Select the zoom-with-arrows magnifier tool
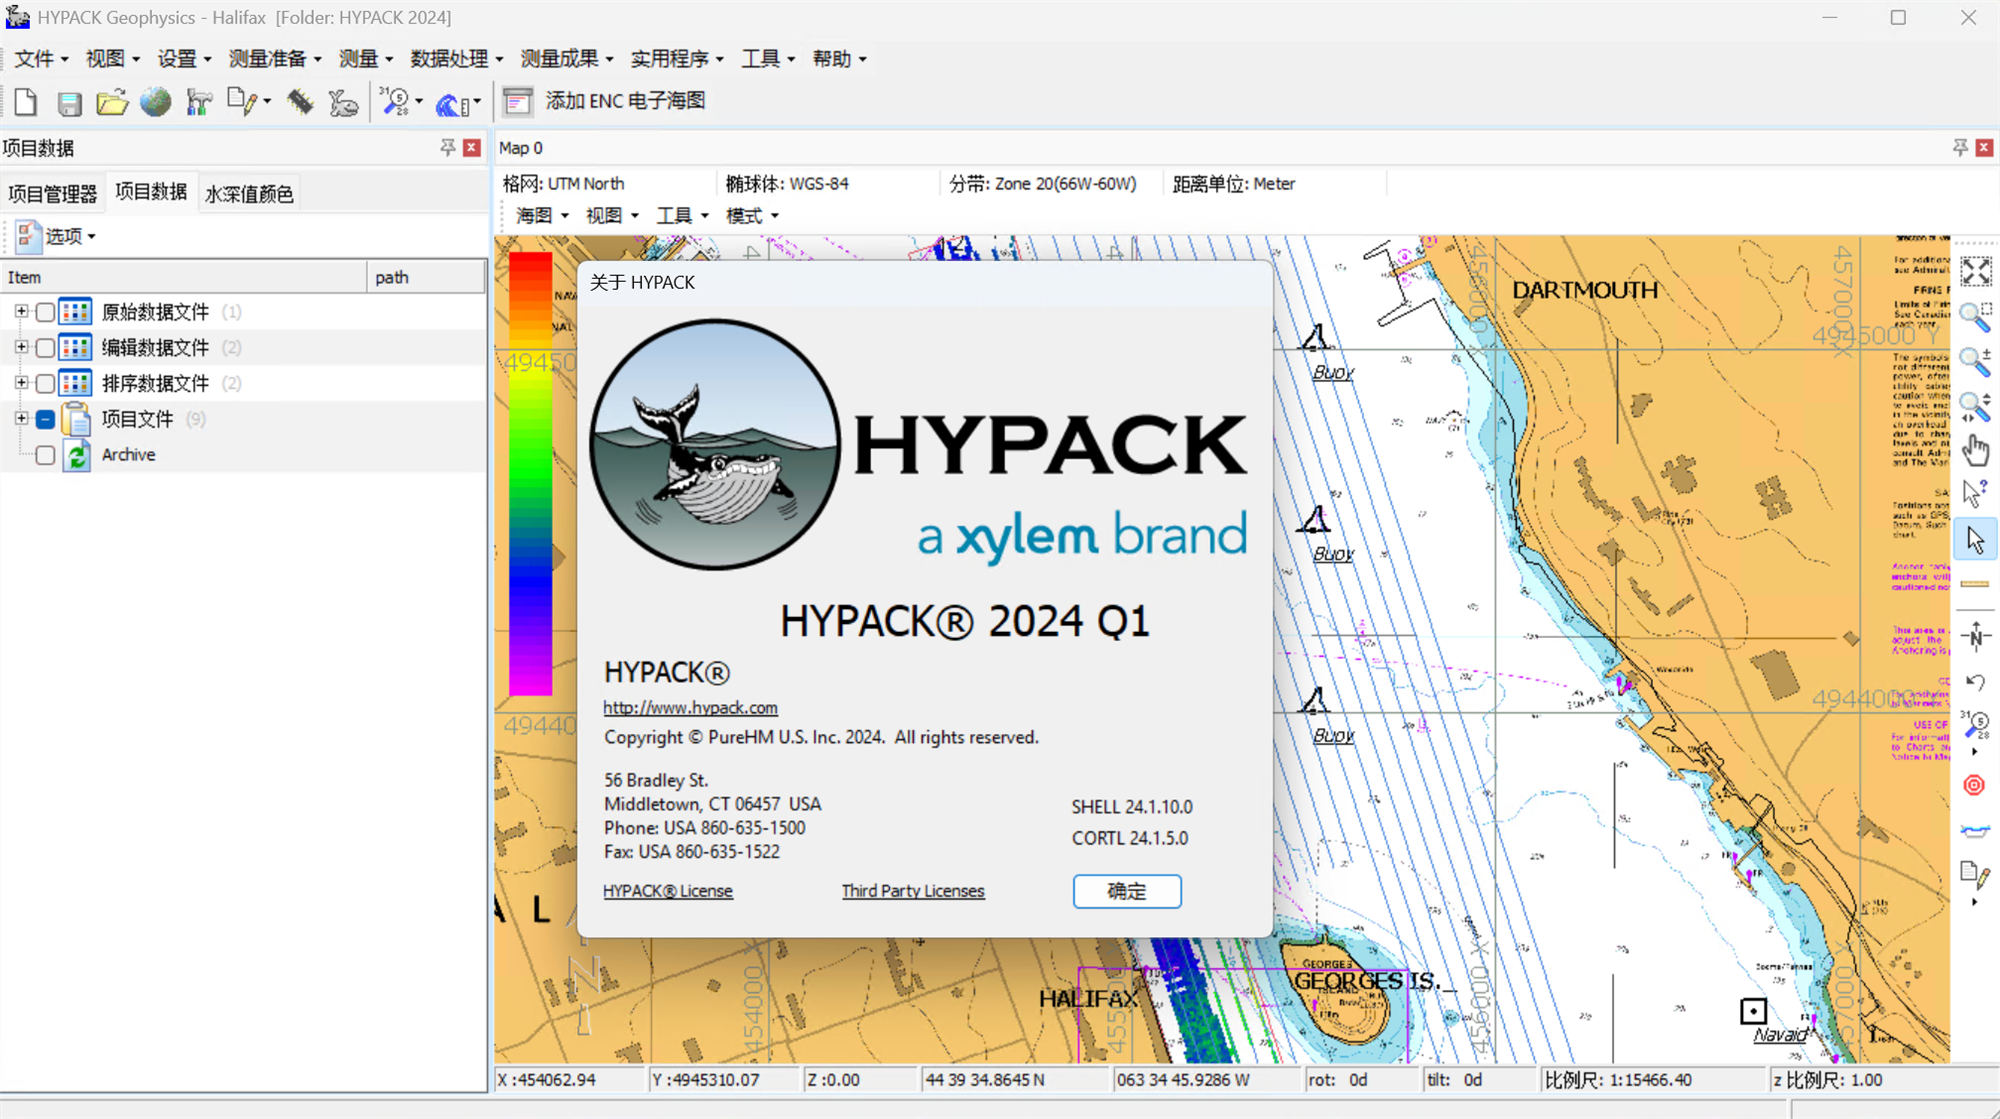The image size is (2000, 1119). click(x=1975, y=406)
